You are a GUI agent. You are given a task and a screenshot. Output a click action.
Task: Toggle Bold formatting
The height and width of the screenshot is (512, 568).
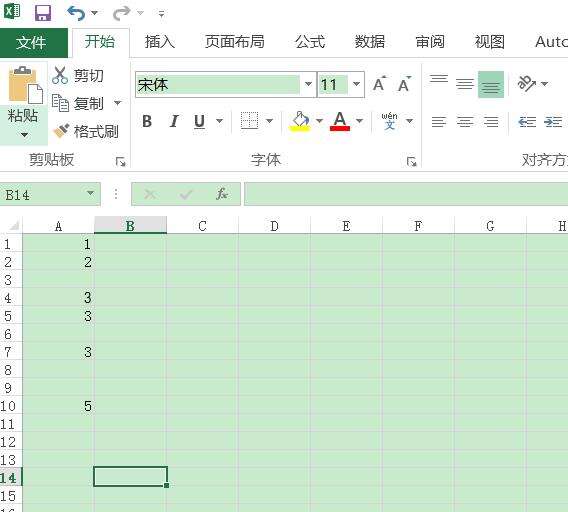147,121
